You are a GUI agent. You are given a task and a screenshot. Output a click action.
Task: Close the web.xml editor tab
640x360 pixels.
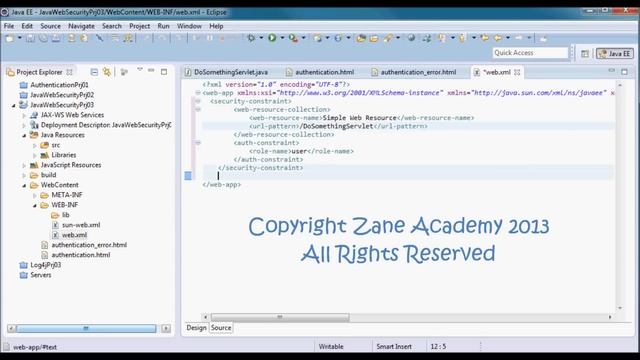coord(517,72)
